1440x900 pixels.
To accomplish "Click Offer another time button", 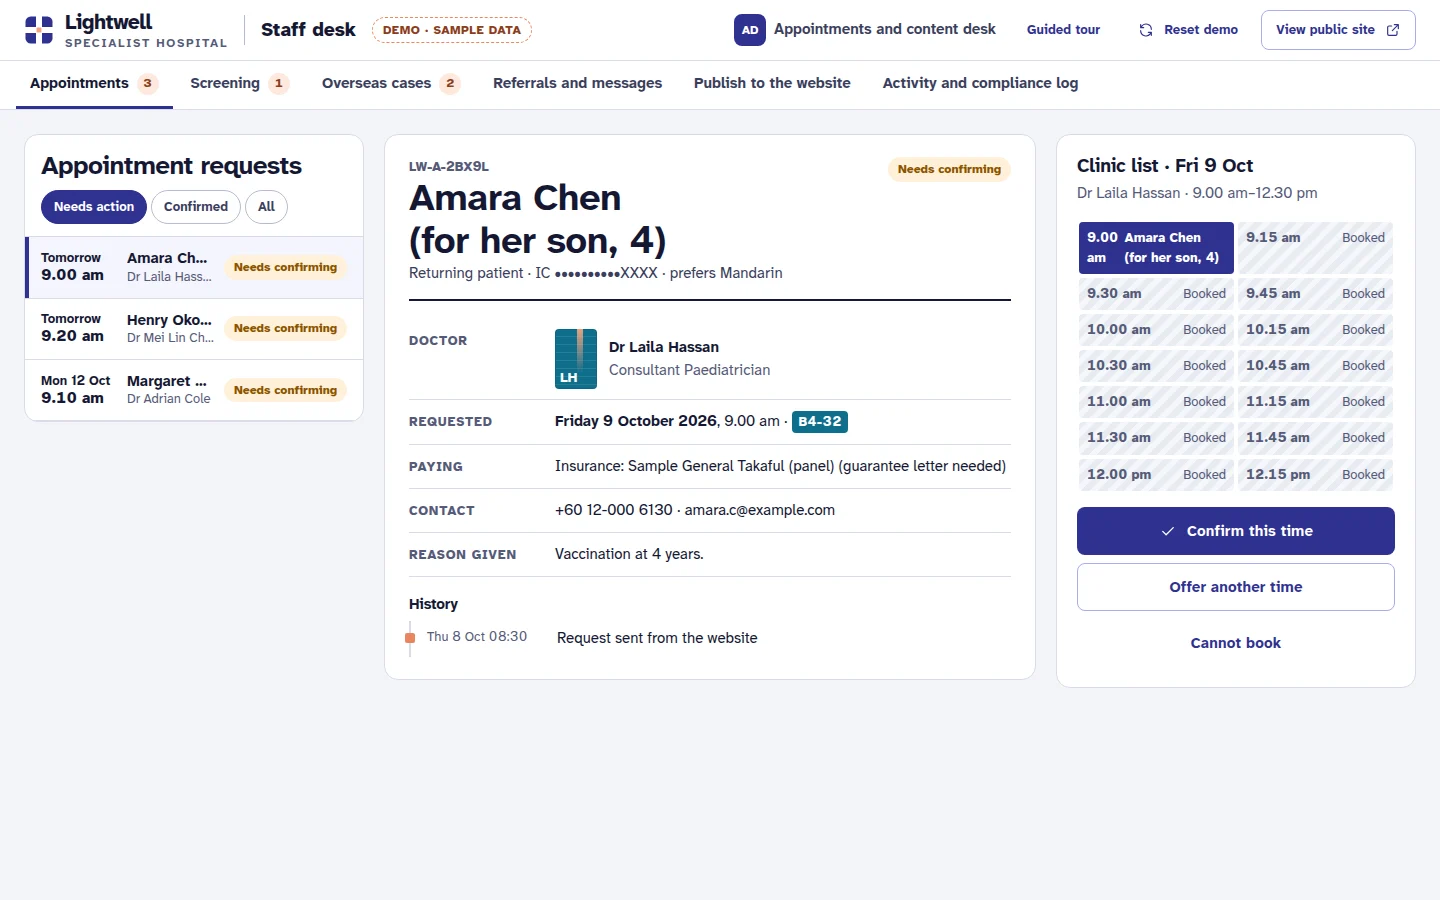I will tap(1236, 587).
